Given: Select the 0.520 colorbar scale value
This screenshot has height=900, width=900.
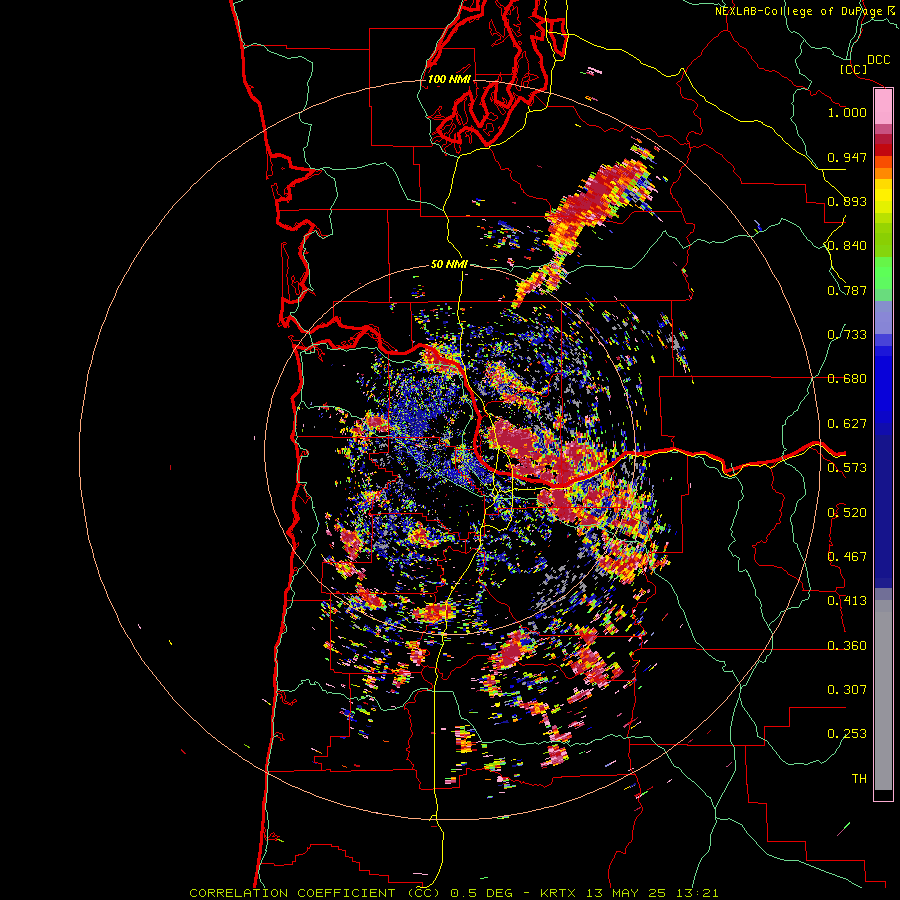Looking at the screenshot, I should [847, 513].
